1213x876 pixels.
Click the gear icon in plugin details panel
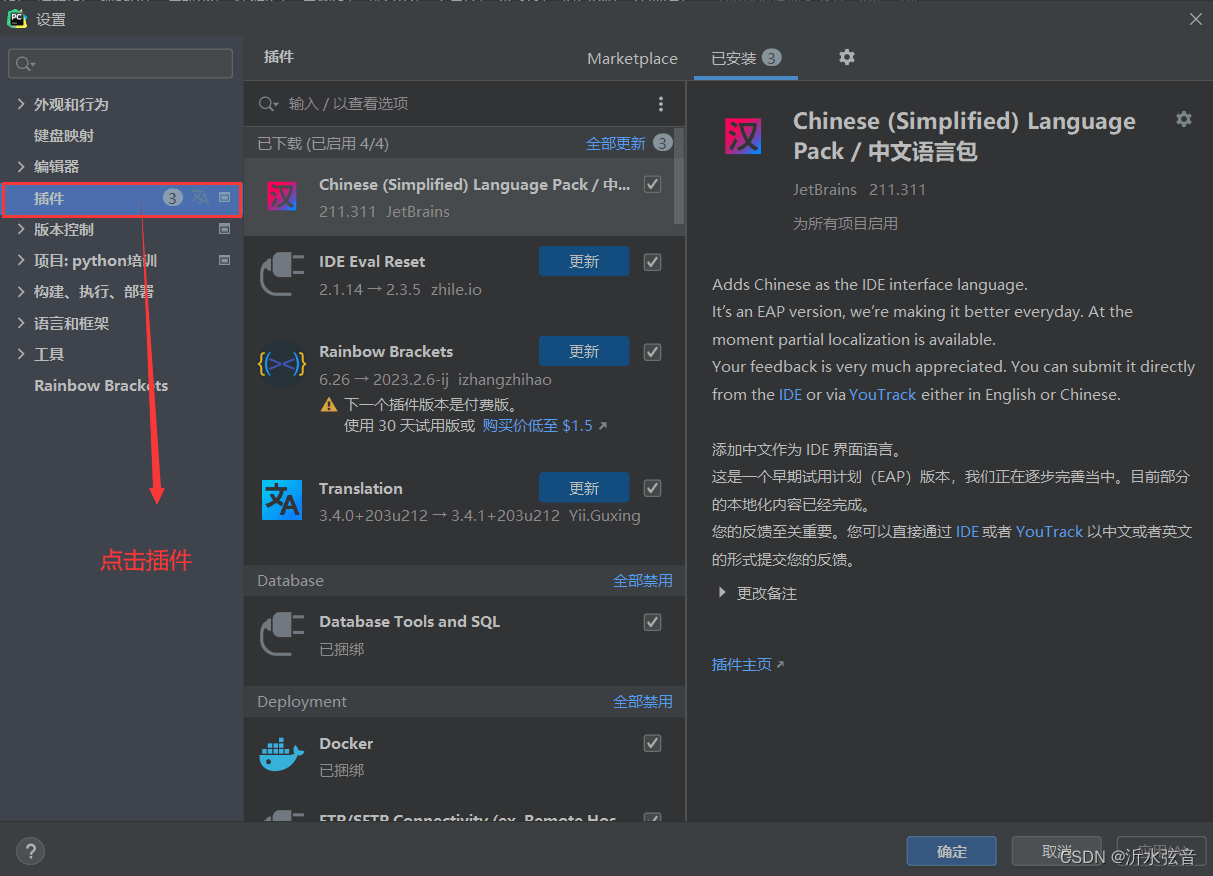click(x=1184, y=119)
